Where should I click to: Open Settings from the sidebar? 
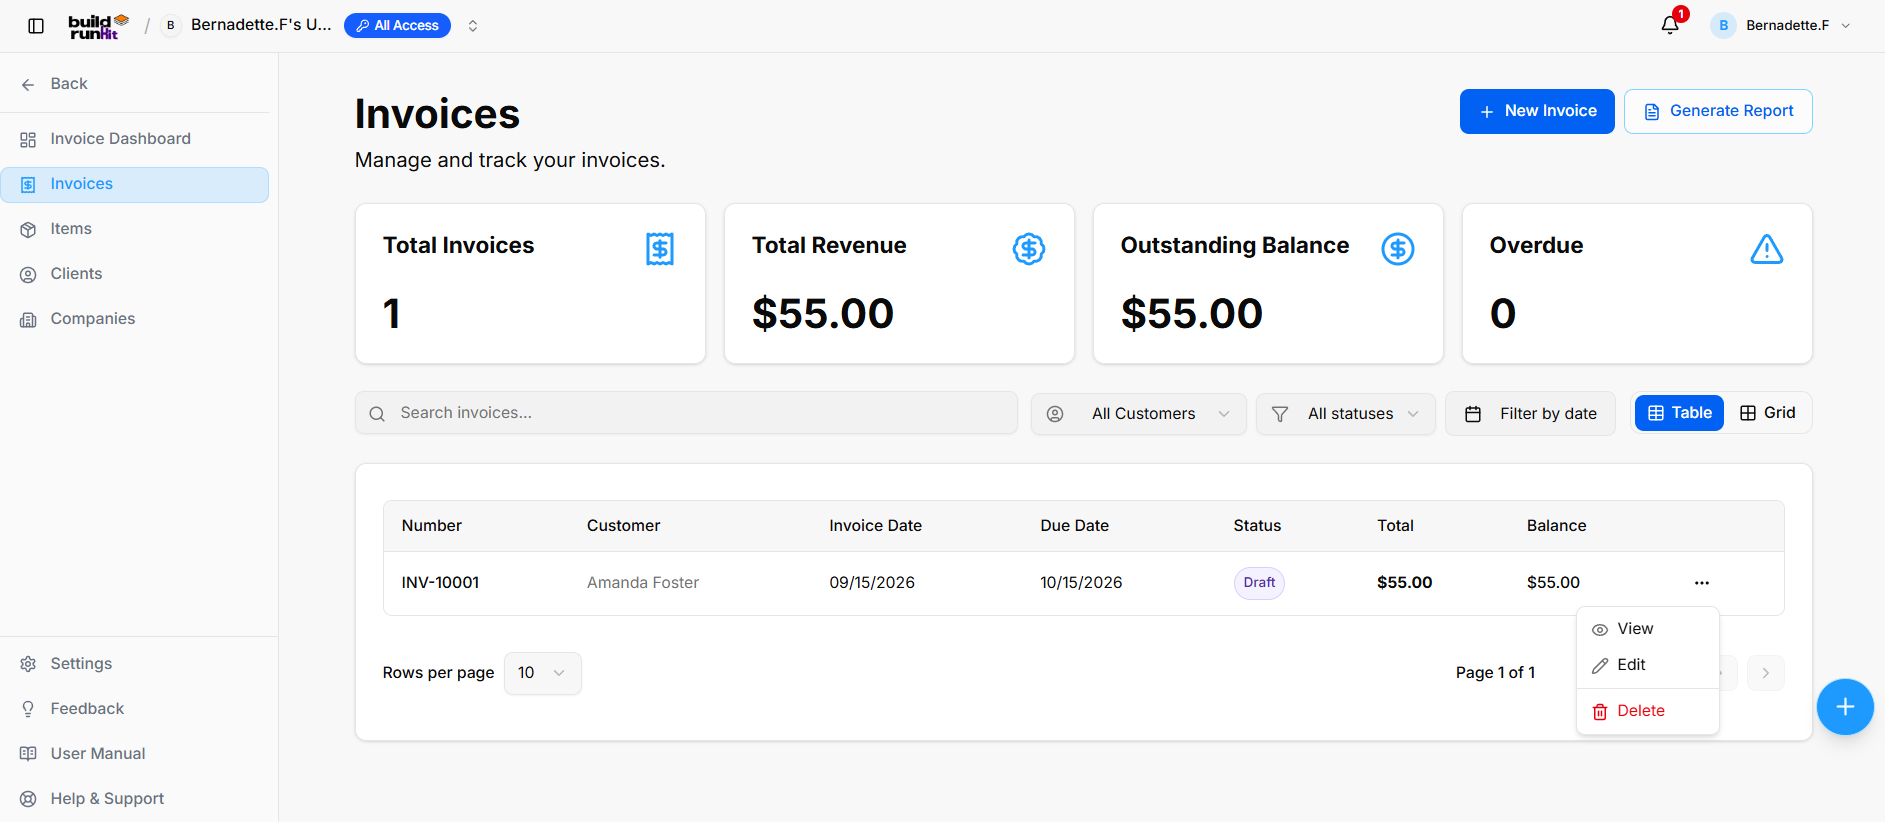[135, 664]
